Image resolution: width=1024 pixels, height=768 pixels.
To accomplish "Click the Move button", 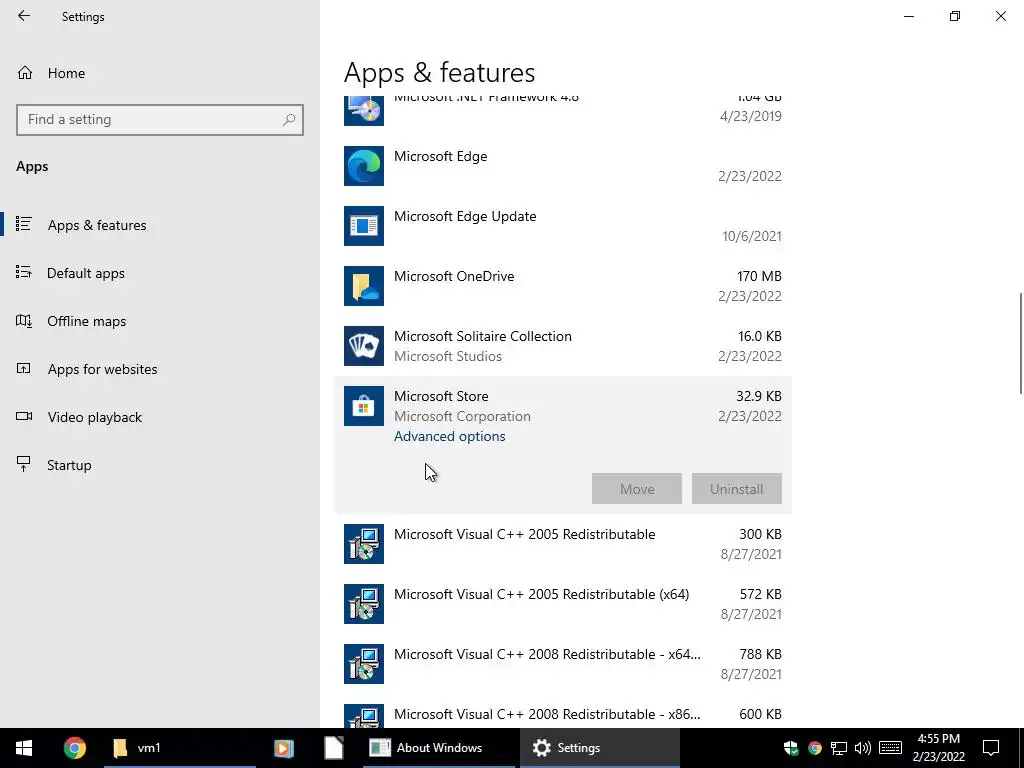I will pyautogui.click(x=637, y=489).
